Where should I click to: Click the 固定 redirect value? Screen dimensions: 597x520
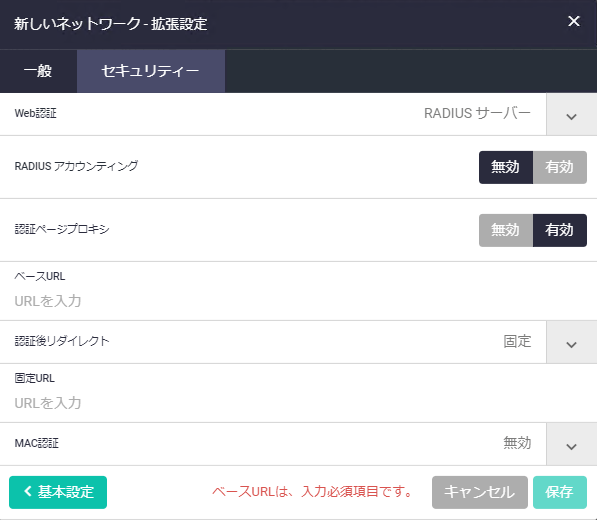click(517, 341)
